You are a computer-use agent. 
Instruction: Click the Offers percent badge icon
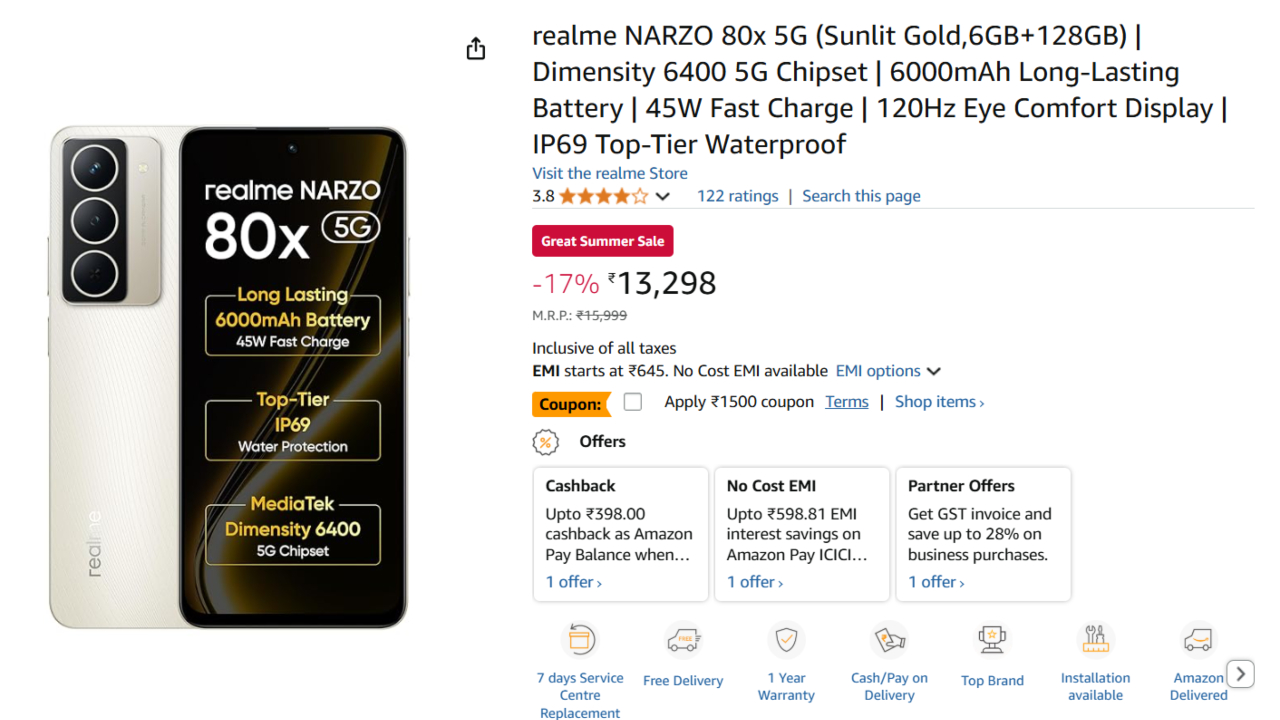tap(545, 442)
